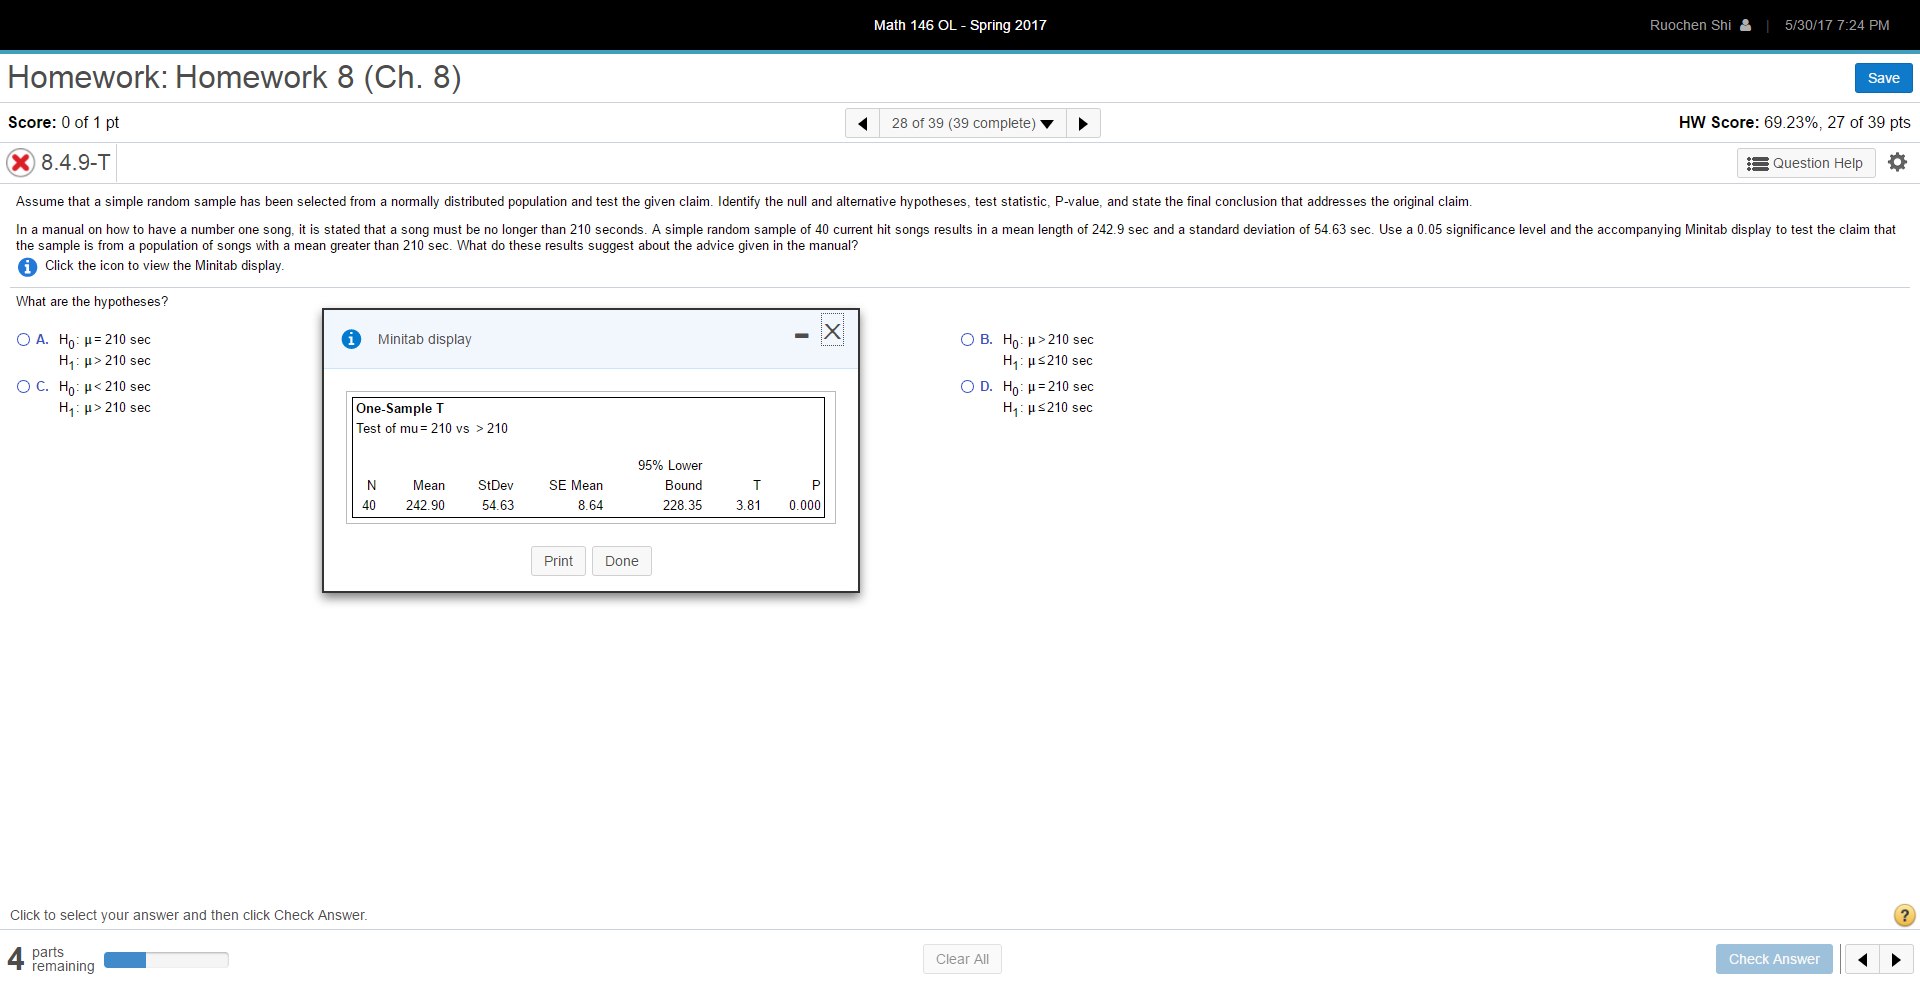Click the red X incorrect-answer icon
This screenshot has height=989, width=1920.
coord(20,162)
